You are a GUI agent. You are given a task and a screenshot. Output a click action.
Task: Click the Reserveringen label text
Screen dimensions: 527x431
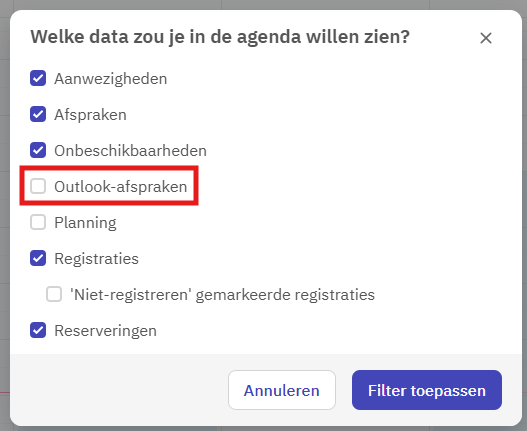click(x=106, y=331)
